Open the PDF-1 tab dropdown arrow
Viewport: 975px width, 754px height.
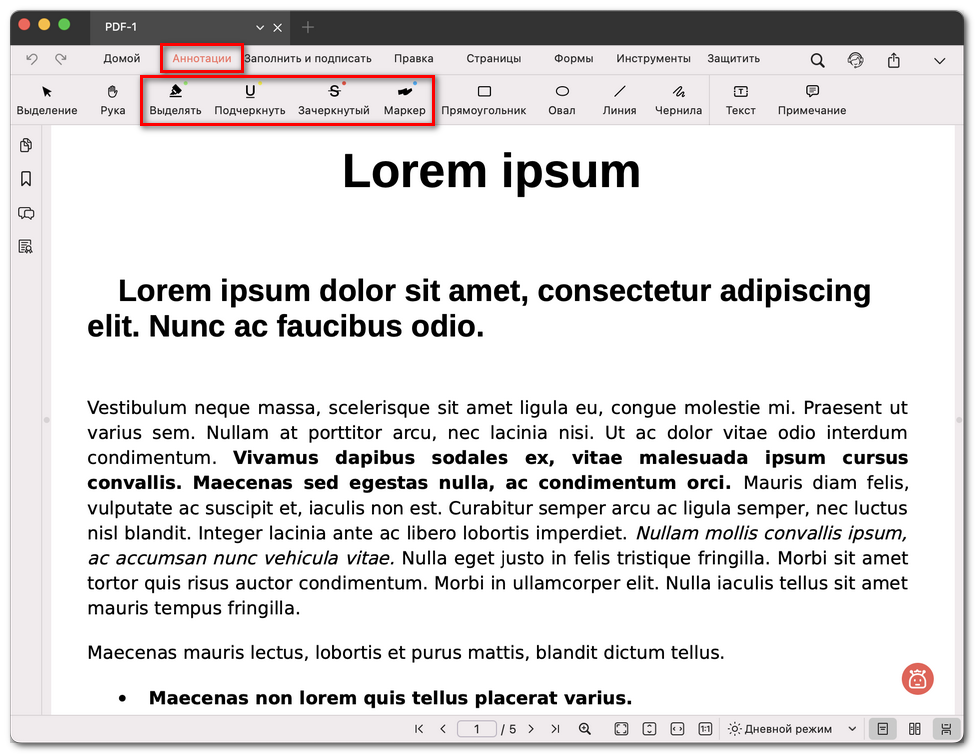260,27
